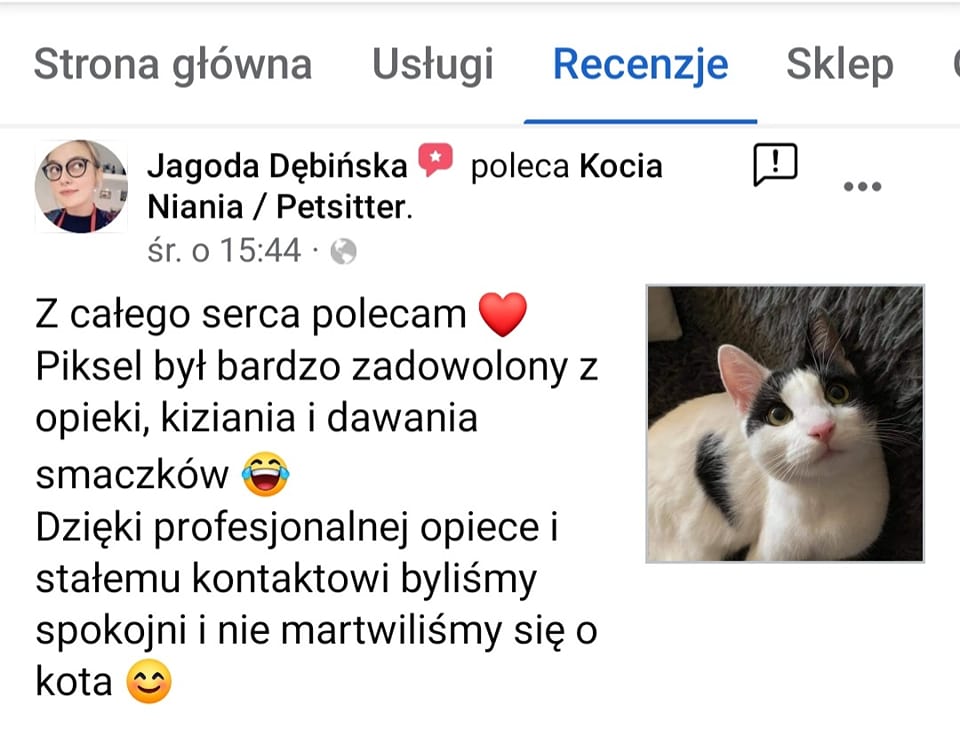The height and width of the screenshot is (752, 960).
Task: Open the Strona główna tab
Action: tap(173, 65)
